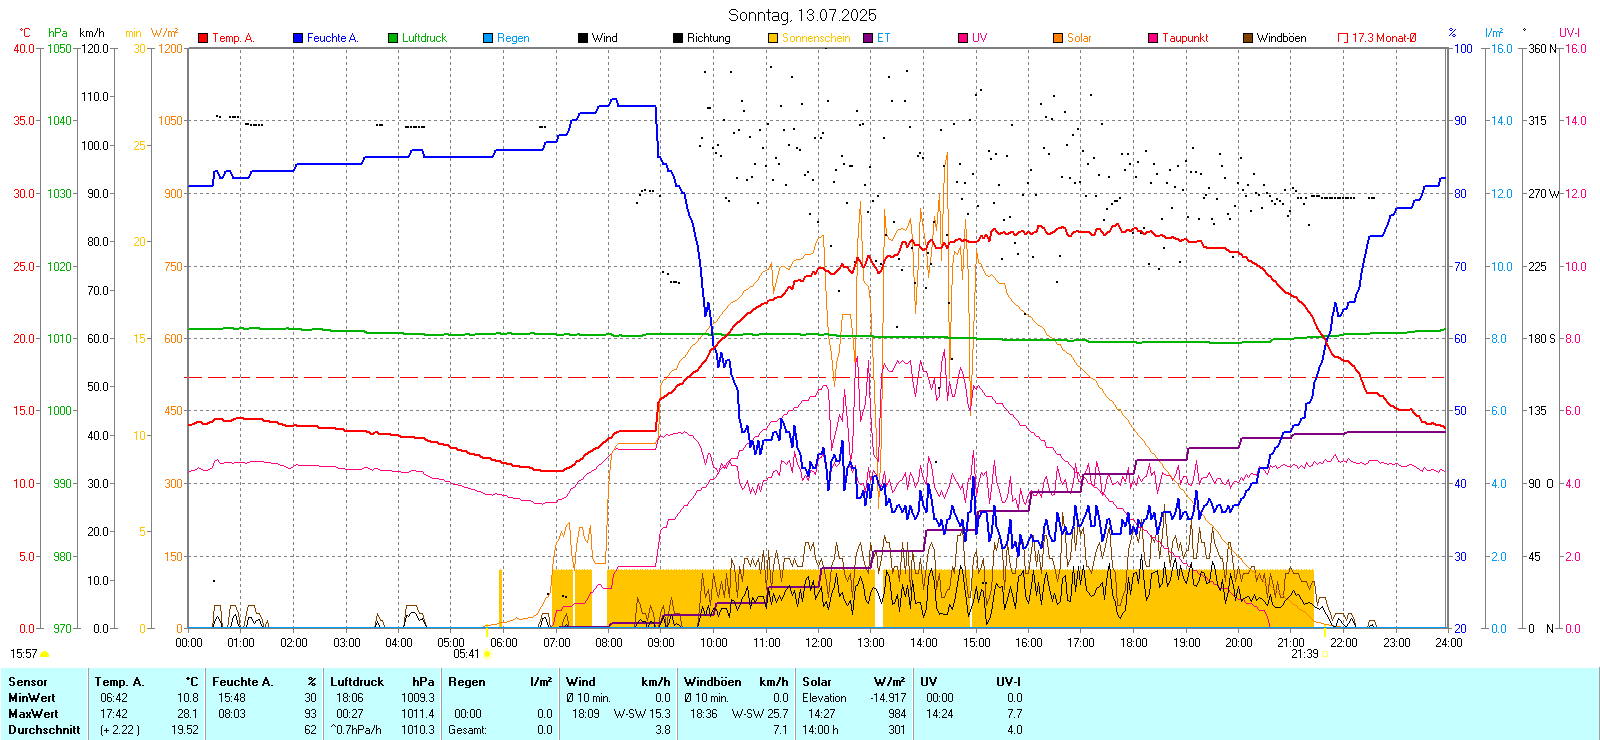Screen dimensions: 1600x740
Task: Click the Luftdruck column header in the table
Action: click(x=357, y=682)
